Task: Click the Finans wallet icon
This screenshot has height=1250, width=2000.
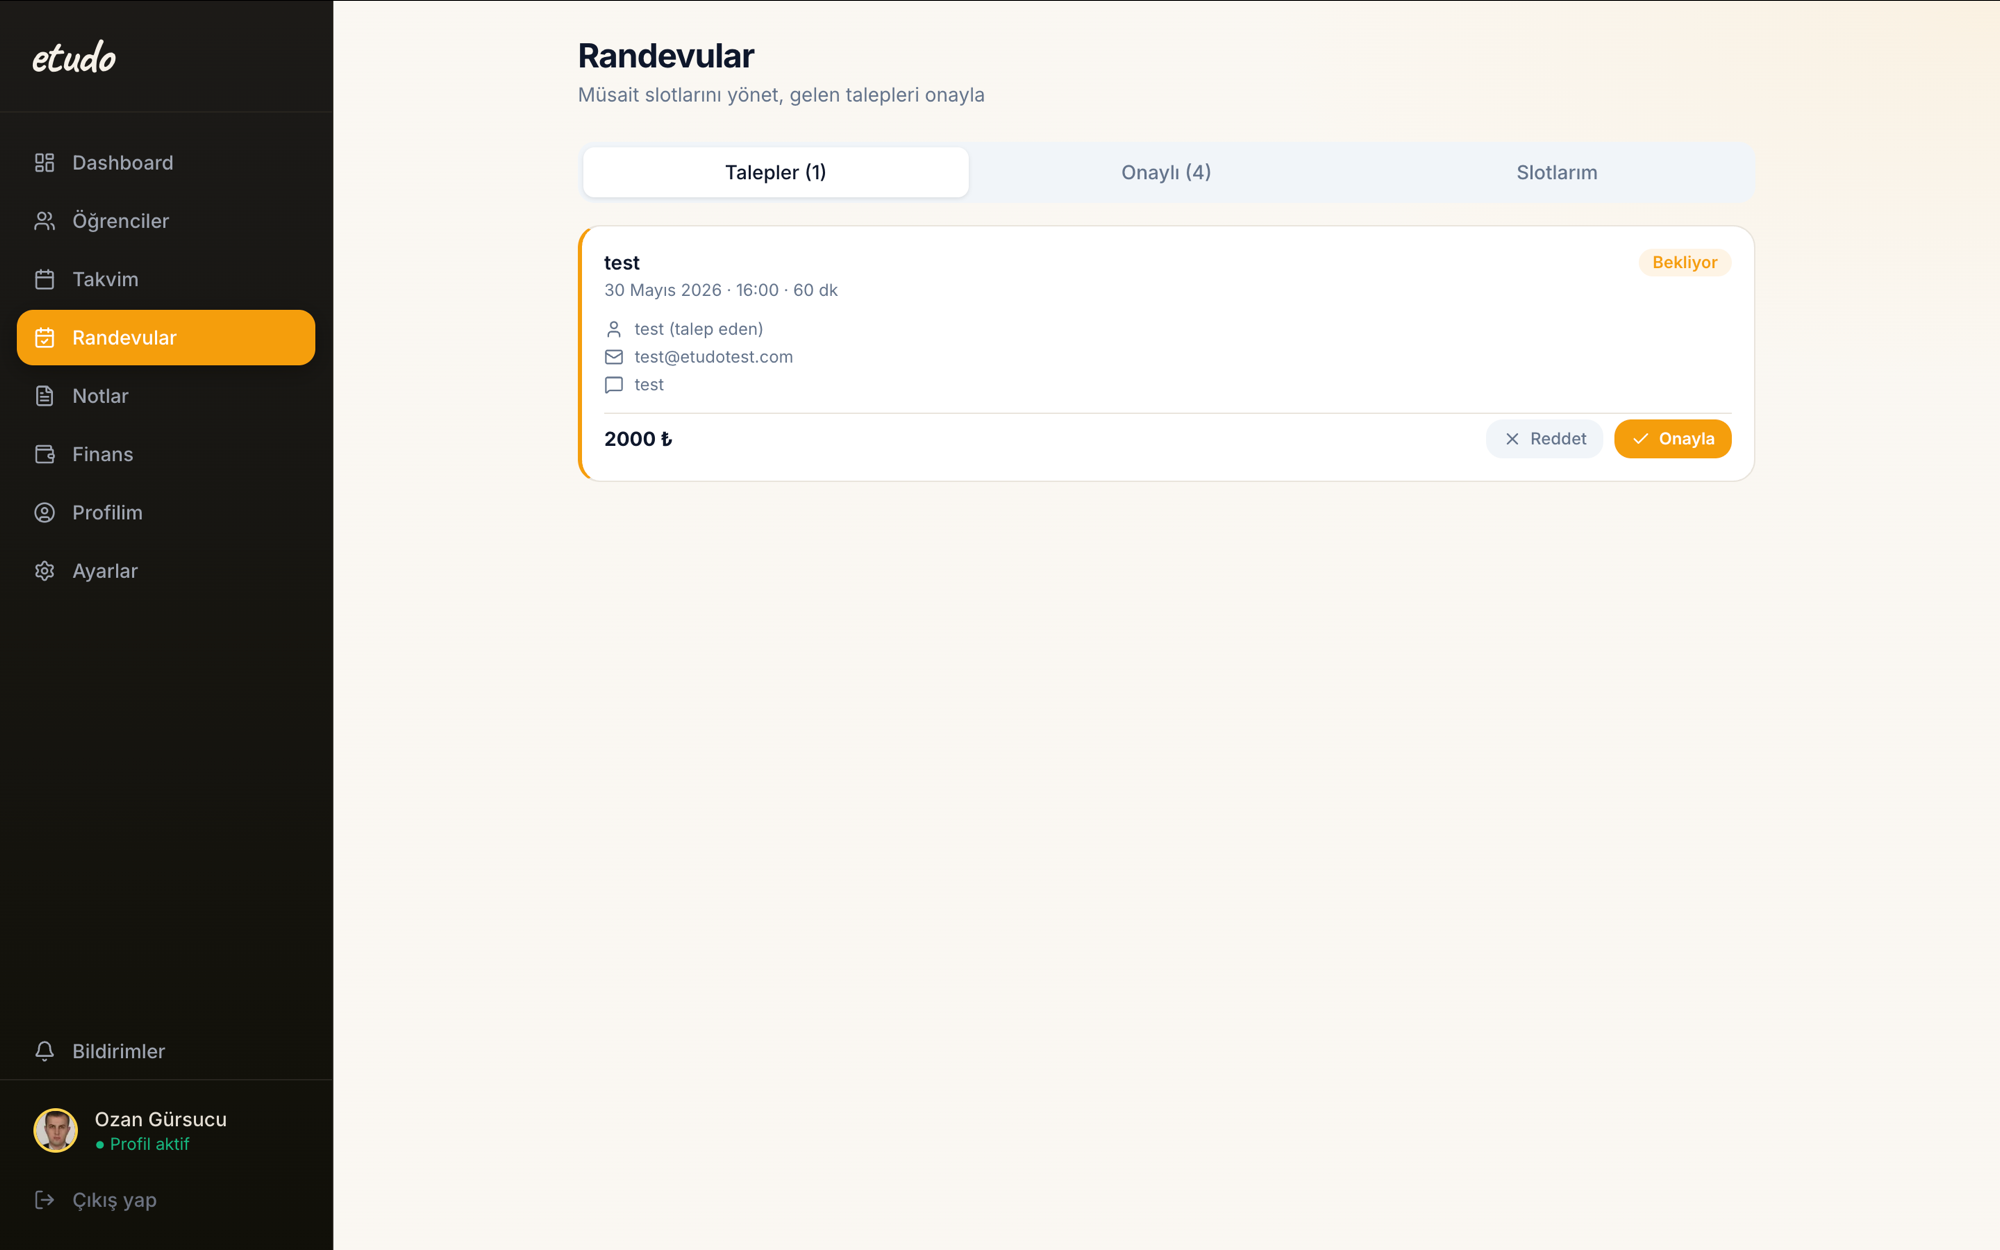Action: tap(45, 454)
